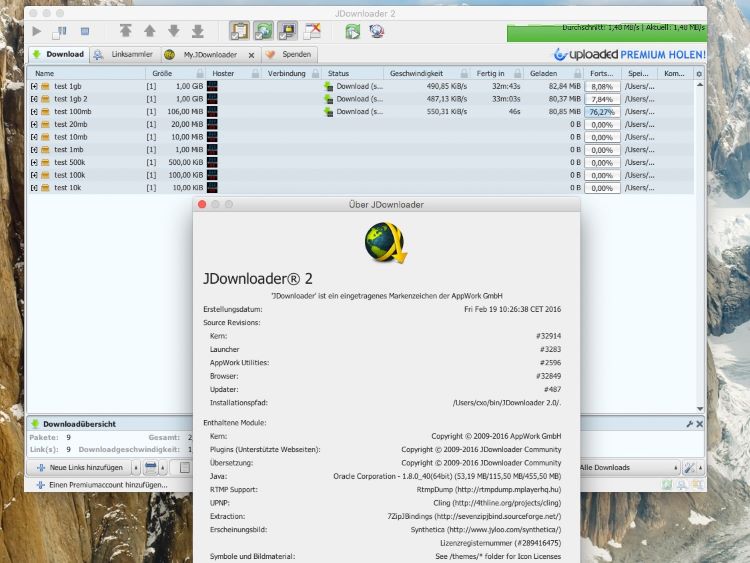The image size is (750, 563).
Task: Toggle the lock on the Größe column
Action: (200, 73)
